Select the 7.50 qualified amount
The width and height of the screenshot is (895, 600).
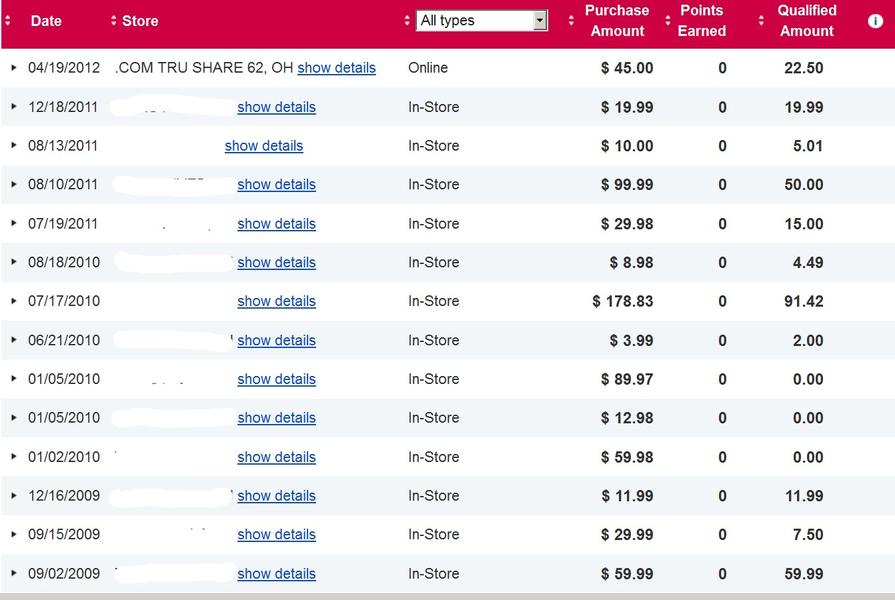pyautogui.click(x=808, y=534)
